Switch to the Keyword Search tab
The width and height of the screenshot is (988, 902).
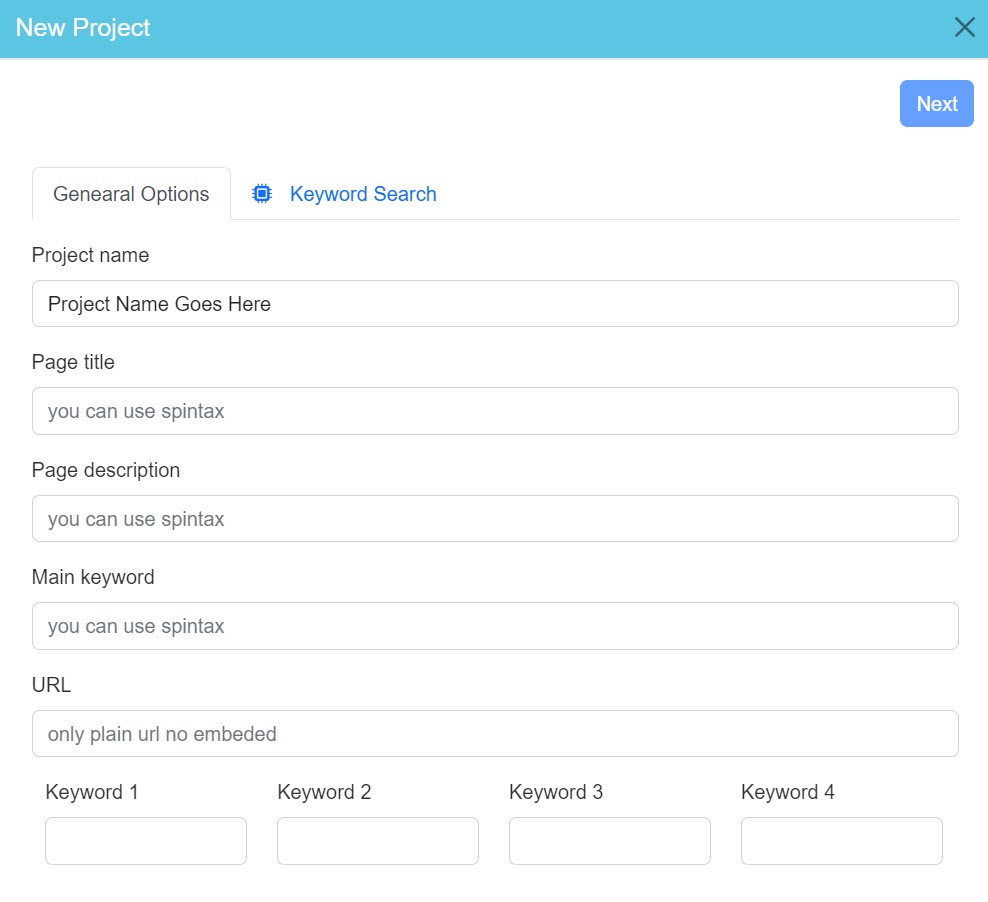click(x=363, y=193)
